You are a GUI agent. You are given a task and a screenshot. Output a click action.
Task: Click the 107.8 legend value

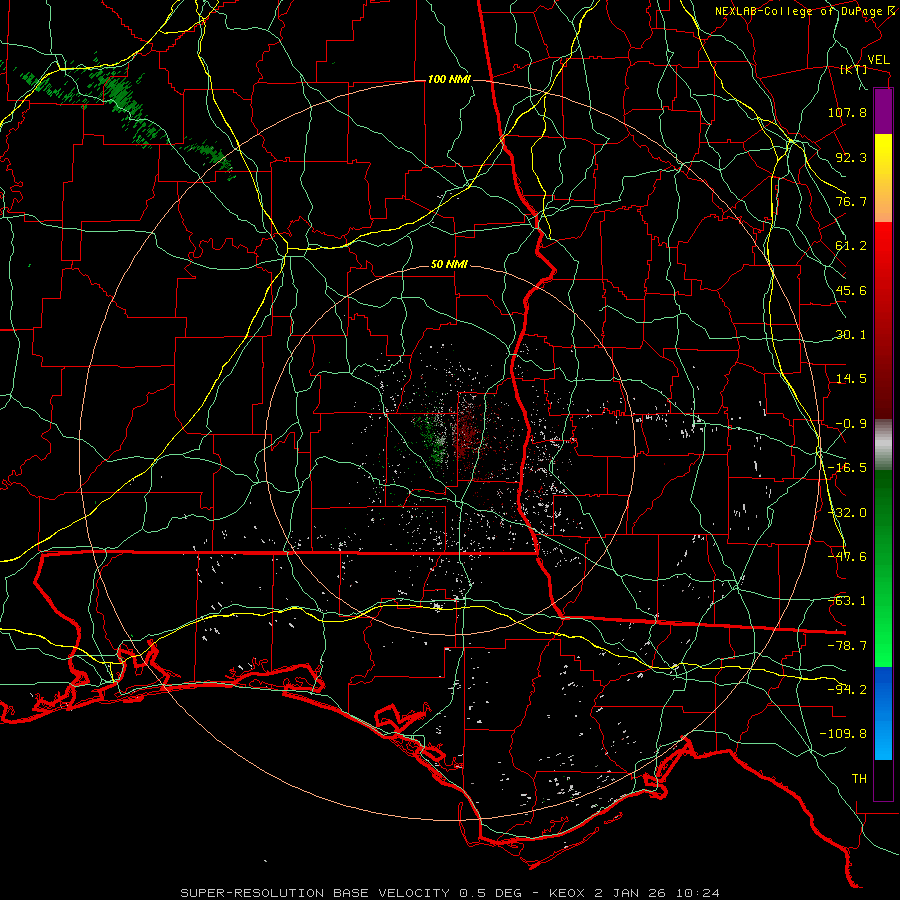click(x=847, y=112)
